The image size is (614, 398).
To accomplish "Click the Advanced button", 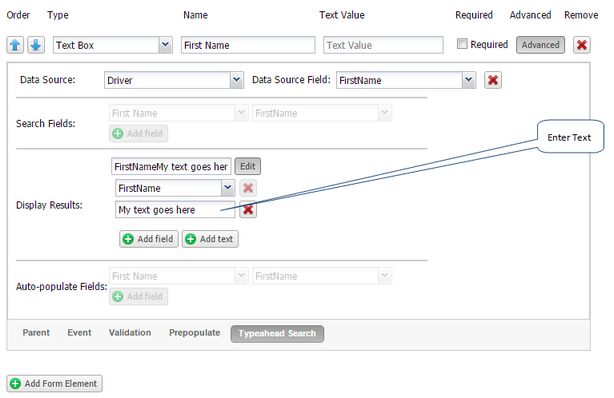I will click(540, 45).
